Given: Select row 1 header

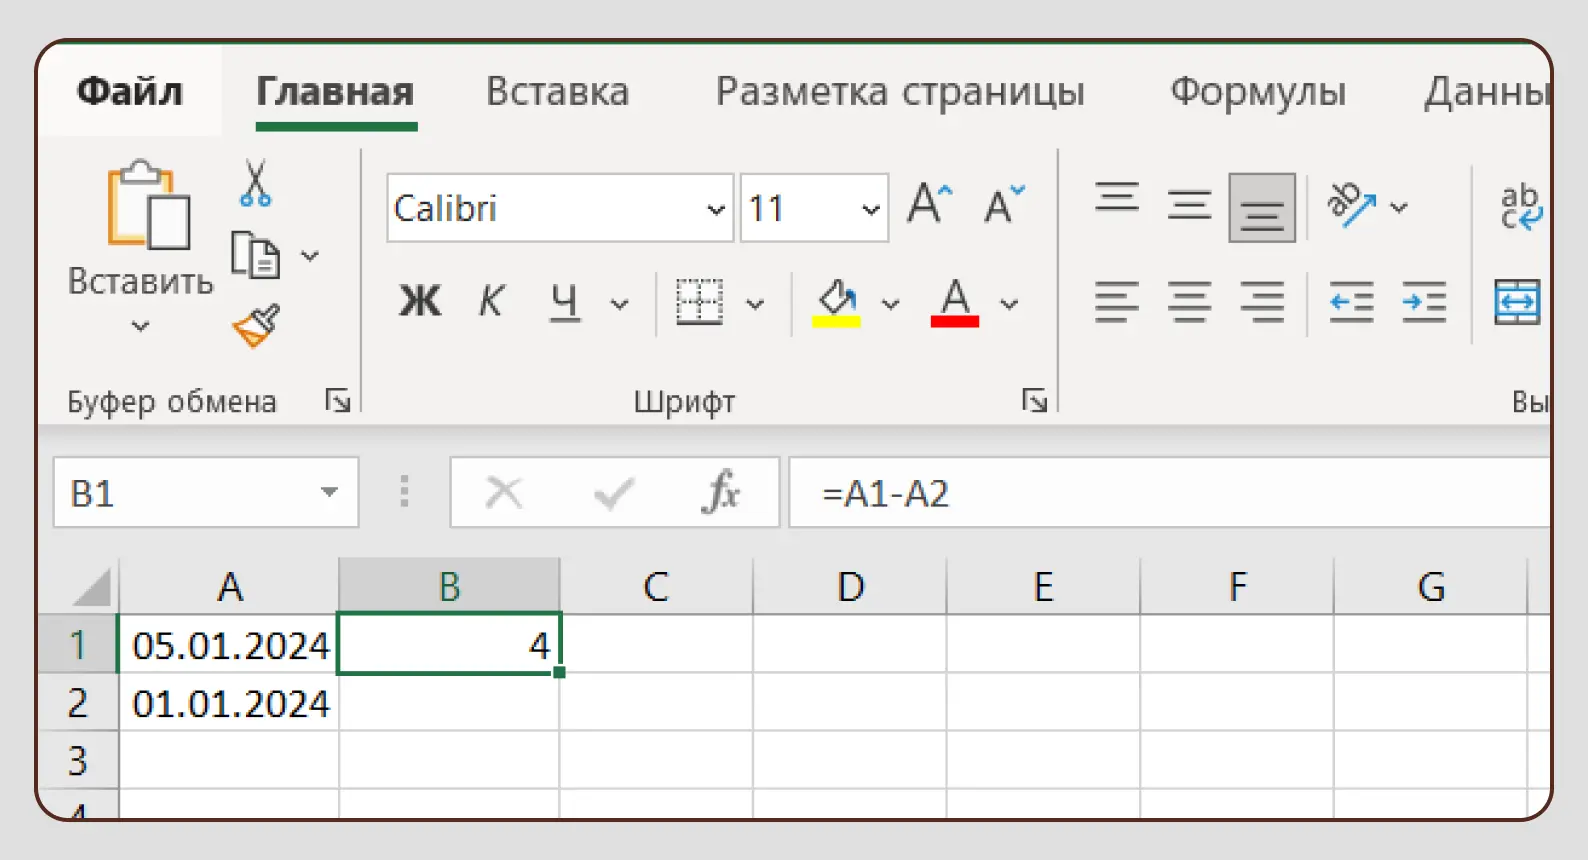Looking at the screenshot, I should 78,645.
